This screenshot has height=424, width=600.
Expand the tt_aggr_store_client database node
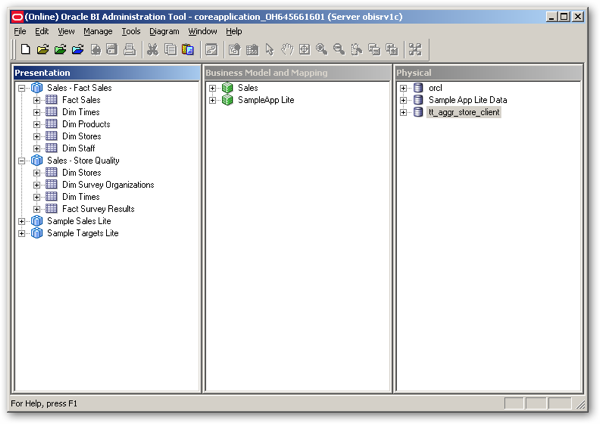pos(403,113)
